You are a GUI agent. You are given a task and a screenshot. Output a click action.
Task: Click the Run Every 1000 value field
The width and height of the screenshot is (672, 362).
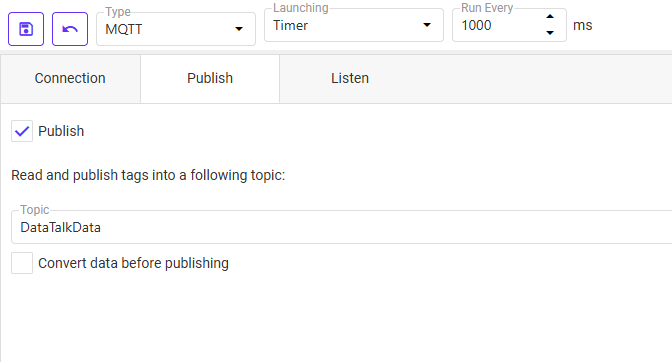tap(499, 25)
